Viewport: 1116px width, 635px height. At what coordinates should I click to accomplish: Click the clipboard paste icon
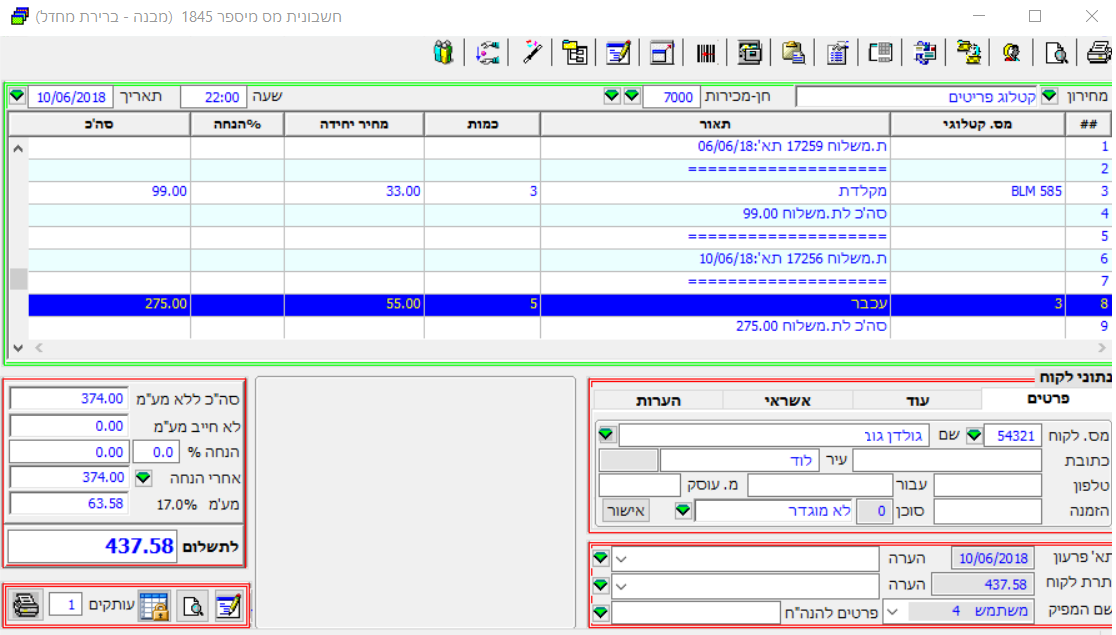793,53
